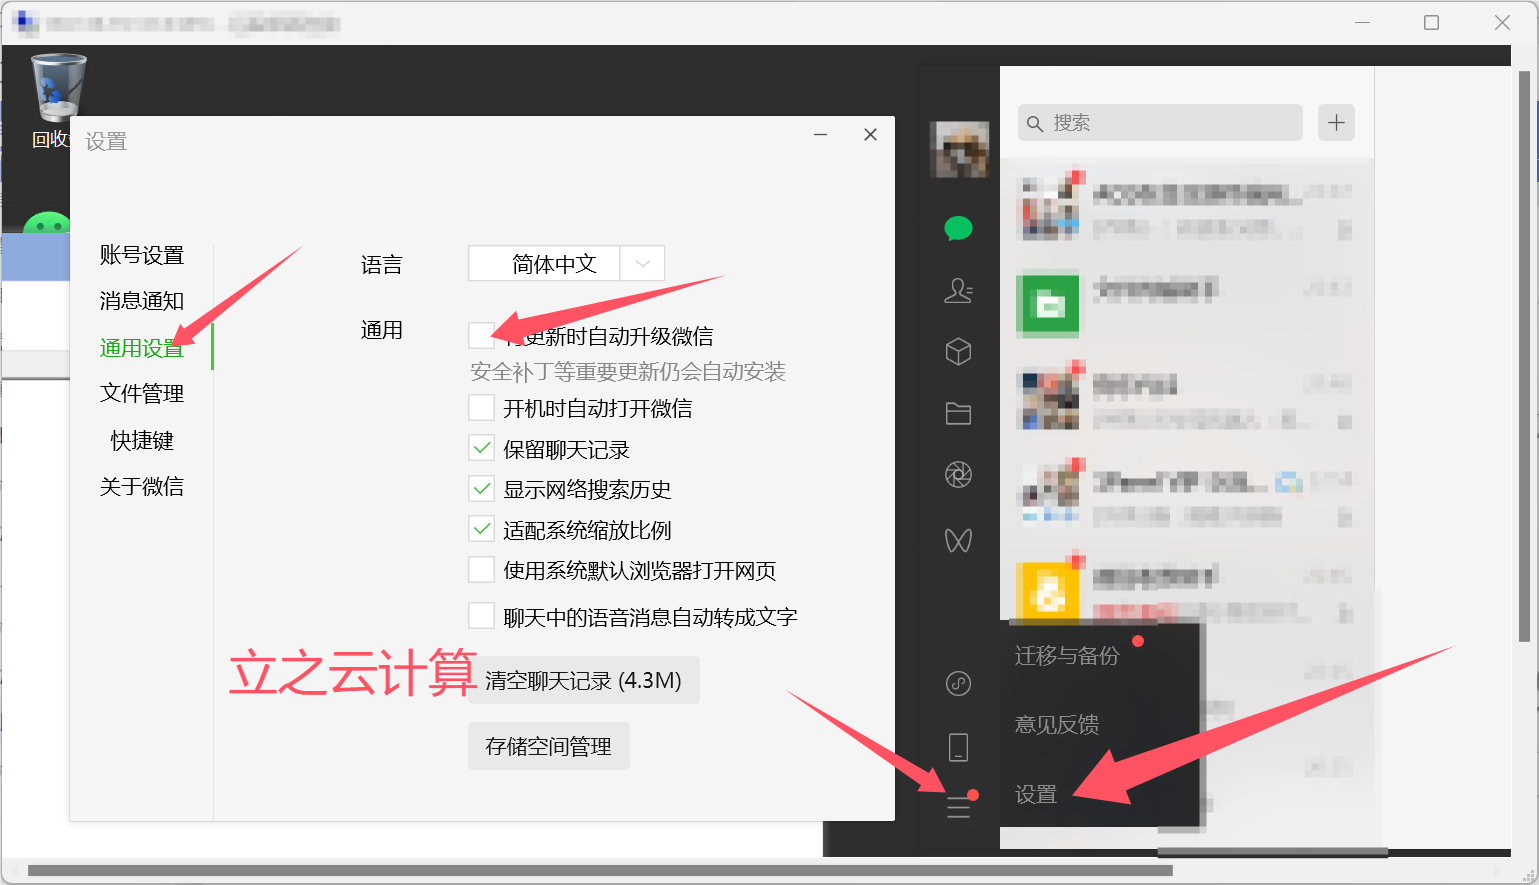The image size is (1539, 885).
Task: Click the profile avatar in WeChat sidebar
Action: [959, 149]
